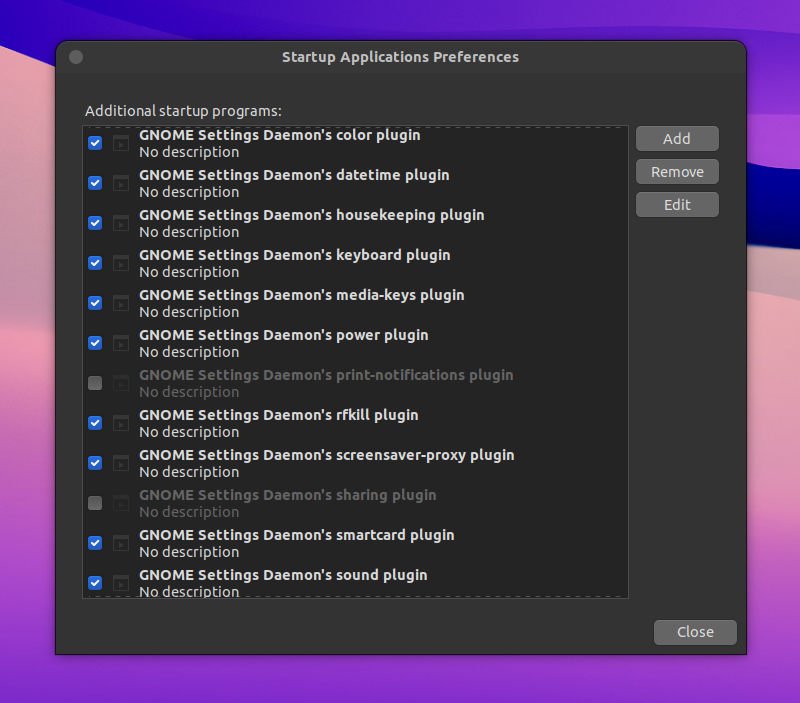Uncheck the rfkill plugin checkbox

[x=95, y=423]
